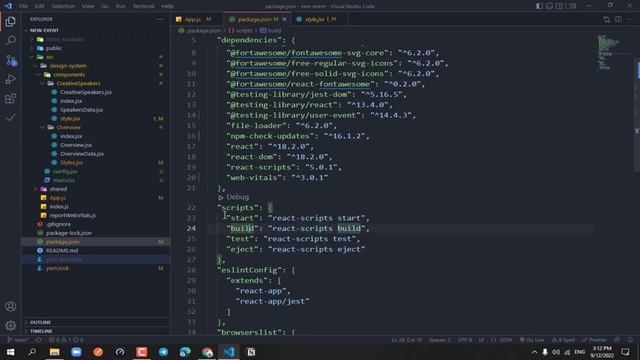Open the Help menu
Image resolution: width=640 pixels, height=360 pixels.
click(167, 6)
